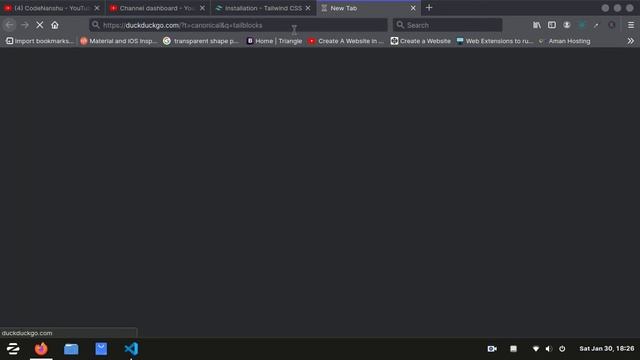Screen dimensions: 640x360
Task: Open Visual Studio Code from the taskbar
Action: (x=131, y=349)
